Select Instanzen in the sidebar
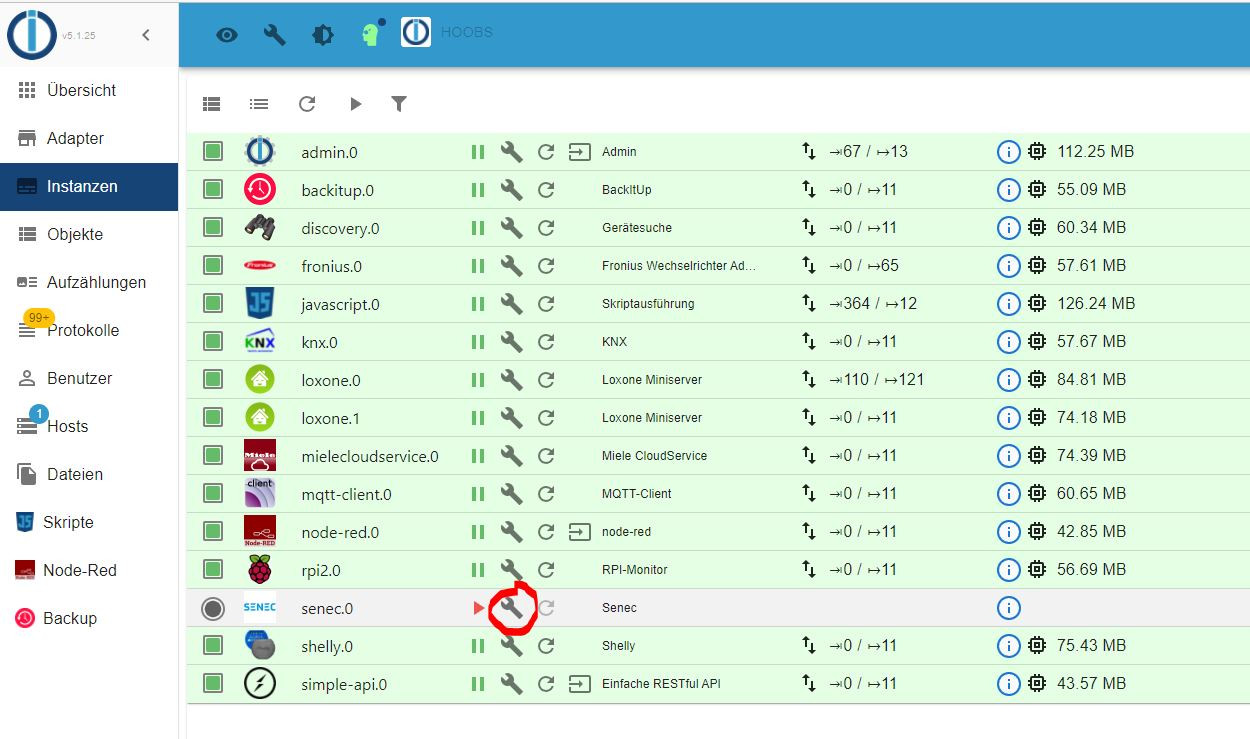The height and width of the screenshot is (739, 1250). [x=89, y=186]
